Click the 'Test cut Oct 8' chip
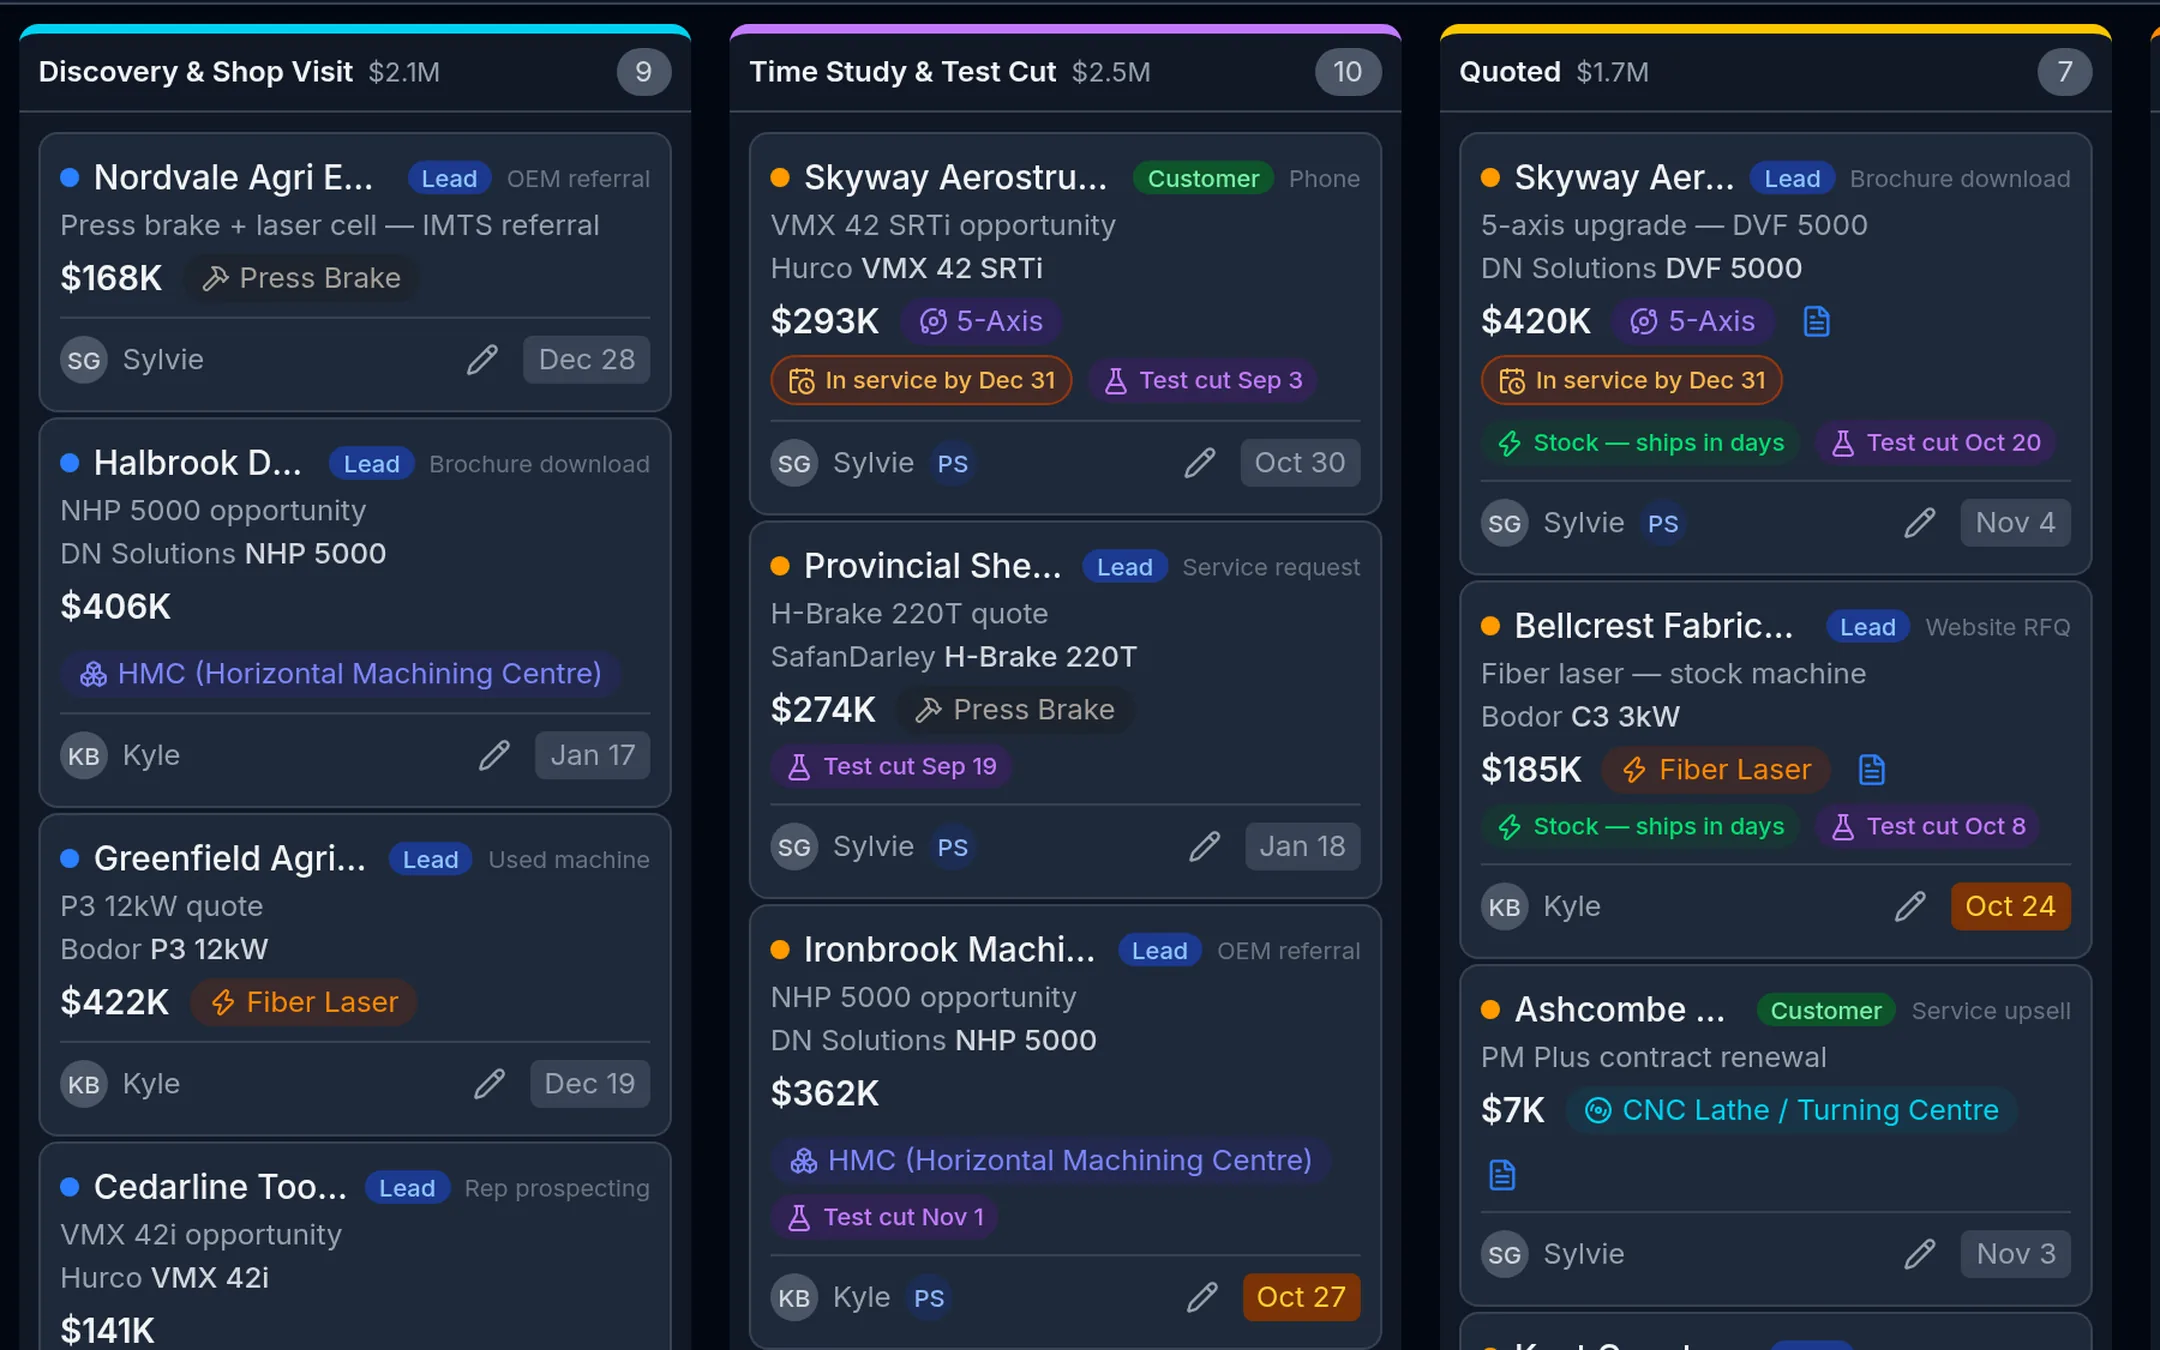The height and width of the screenshot is (1350, 2160). pos(1928,826)
